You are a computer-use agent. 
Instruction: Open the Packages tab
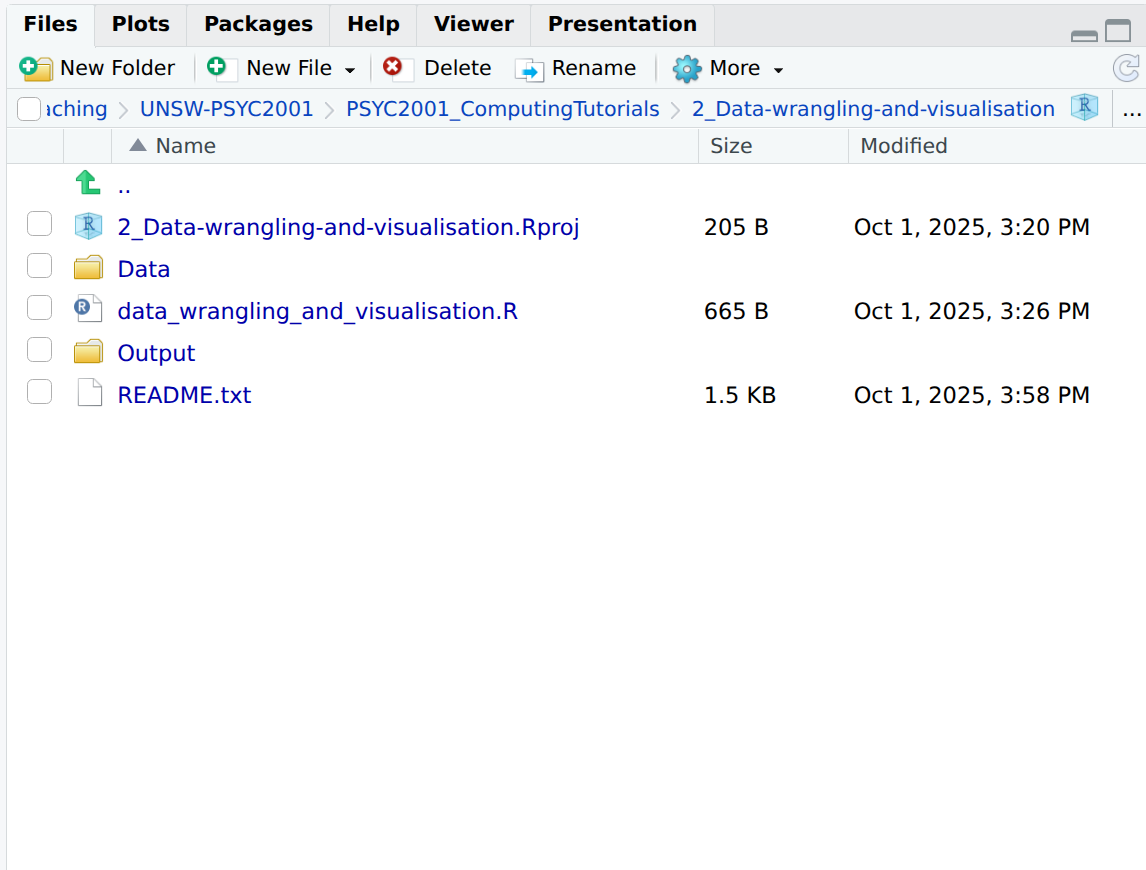pos(258,24)
